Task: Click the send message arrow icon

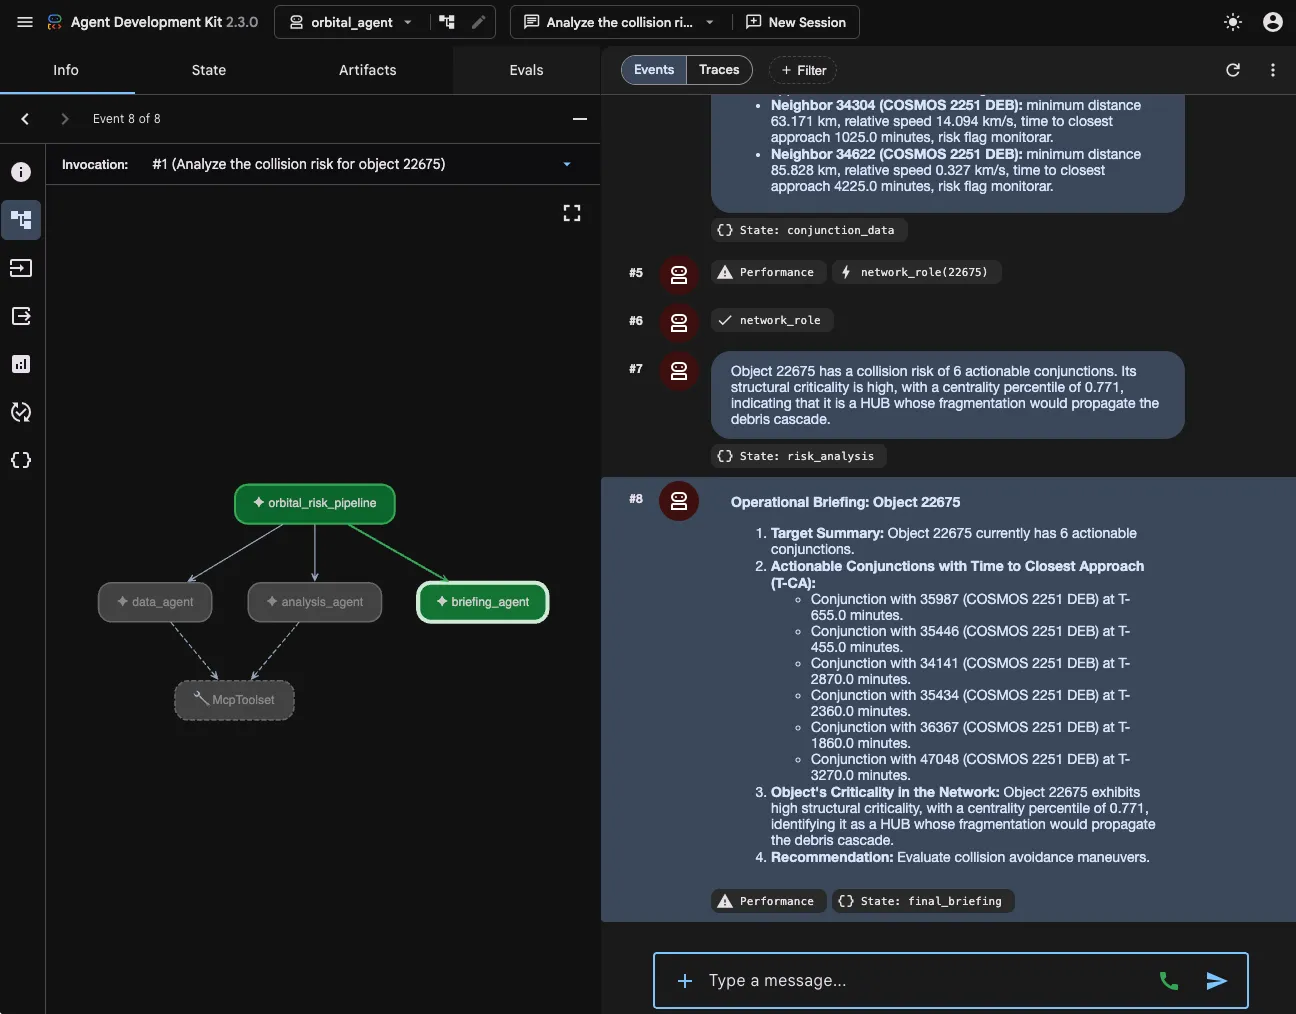Action: point(1217,981)
